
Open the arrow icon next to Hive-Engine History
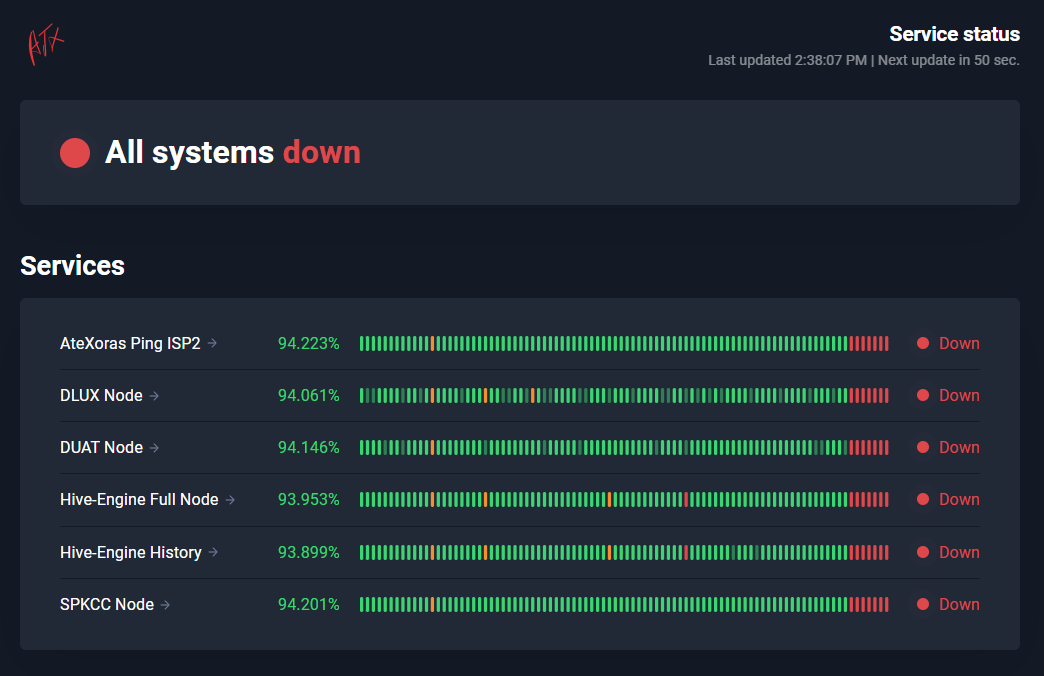(x=213, y=552)
